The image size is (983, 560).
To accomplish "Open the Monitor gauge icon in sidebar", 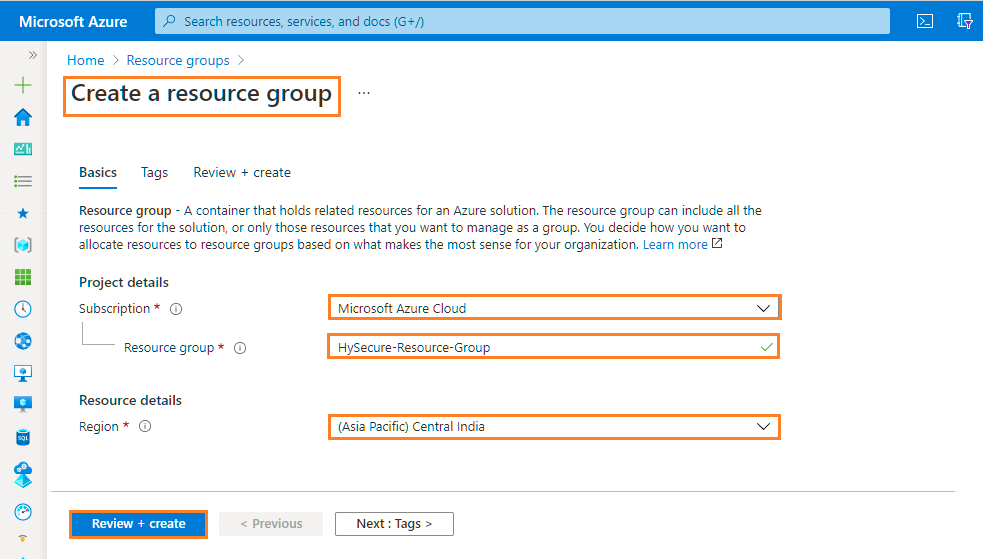I will 23,512.
